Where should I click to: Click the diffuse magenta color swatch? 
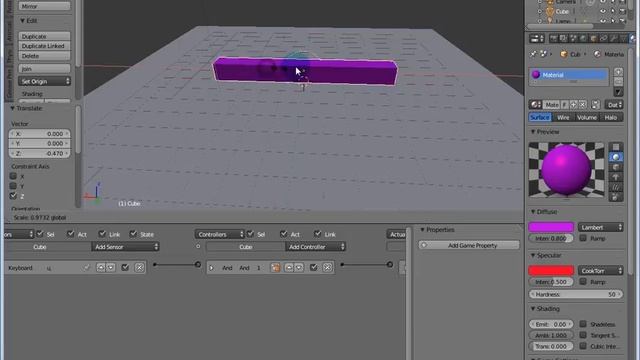(x=551, y=227)
